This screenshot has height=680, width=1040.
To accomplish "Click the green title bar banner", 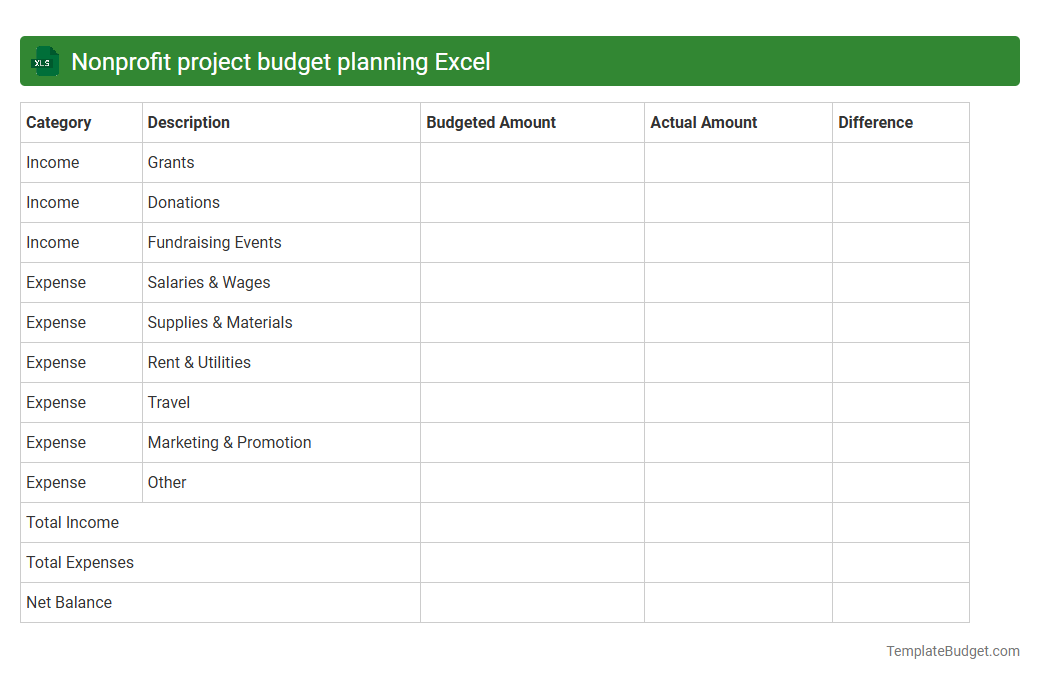I will [520, 61].
